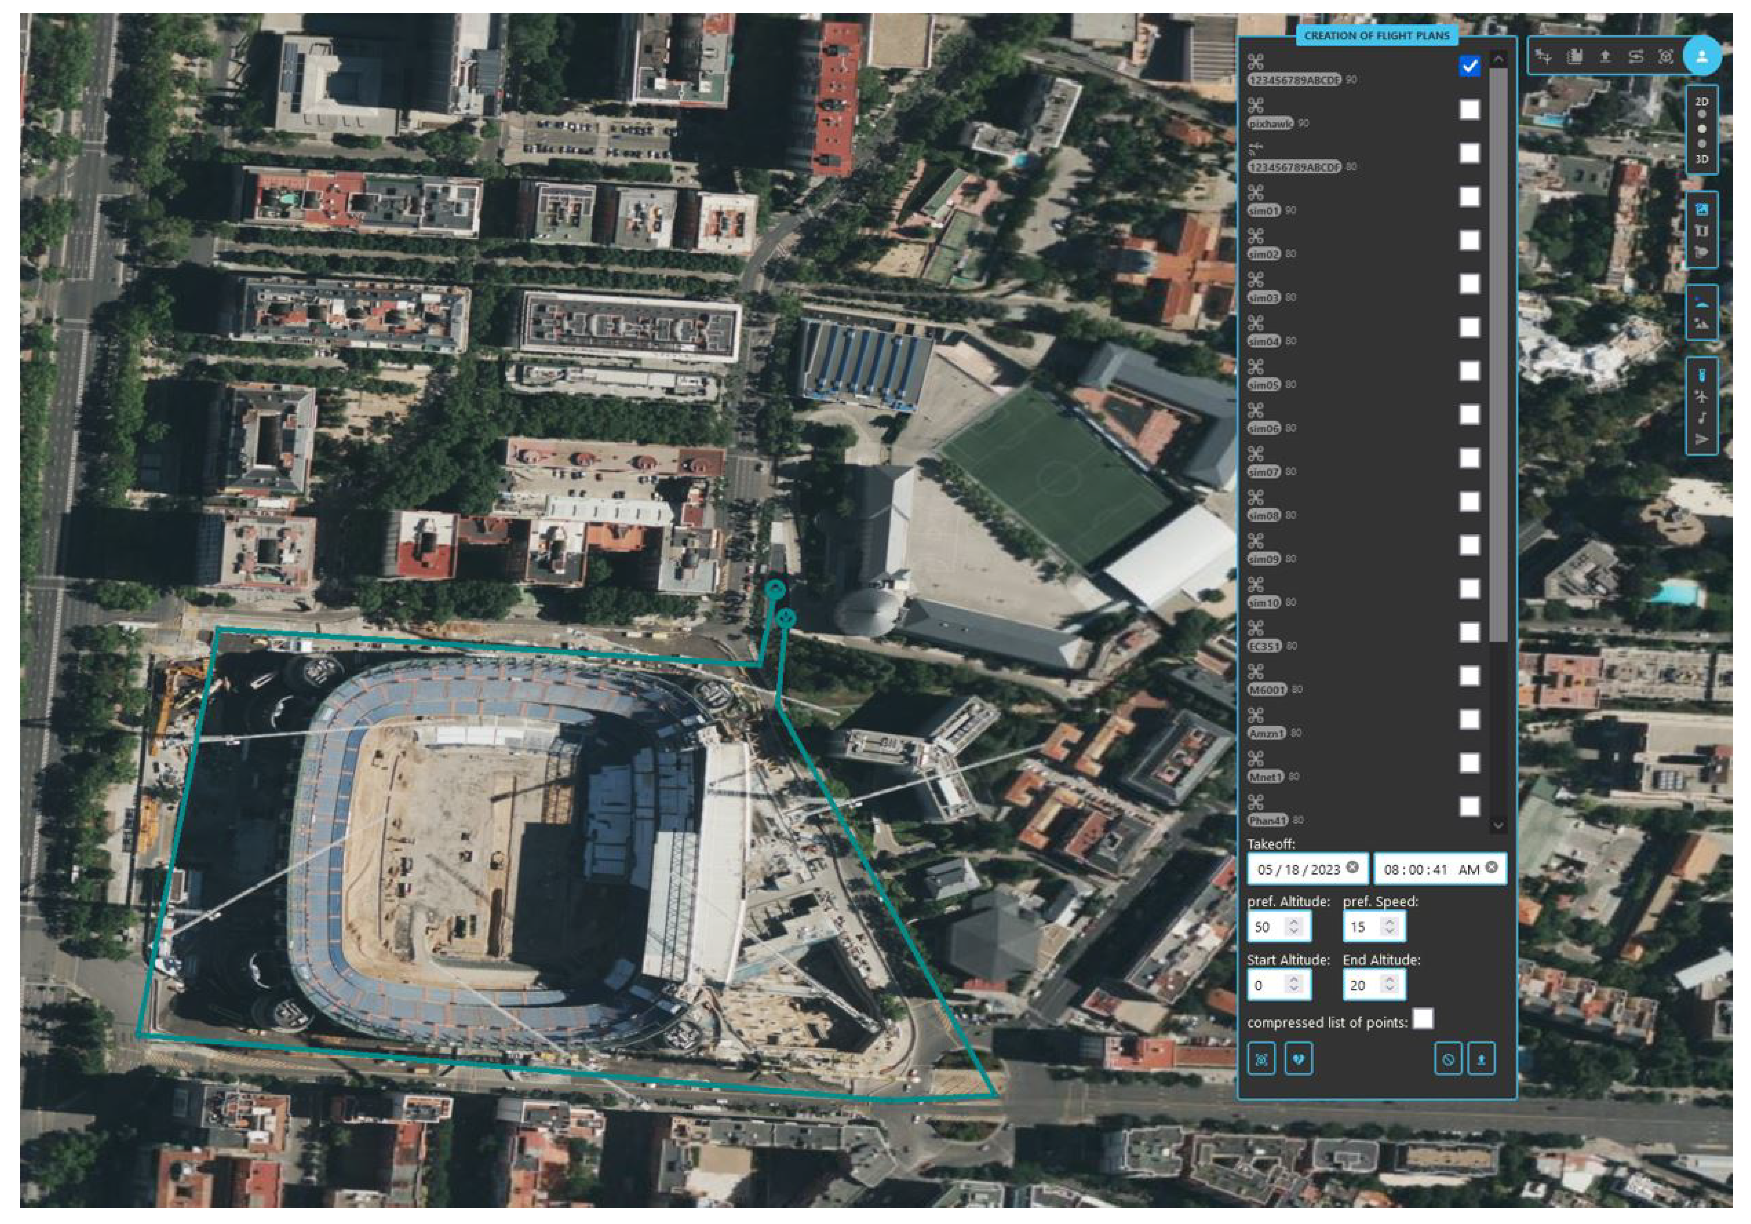This screenshot has height=1224, width=1751.
Task: Click the satellite imagery layer icon
Action: click(x=1701, y=209)
